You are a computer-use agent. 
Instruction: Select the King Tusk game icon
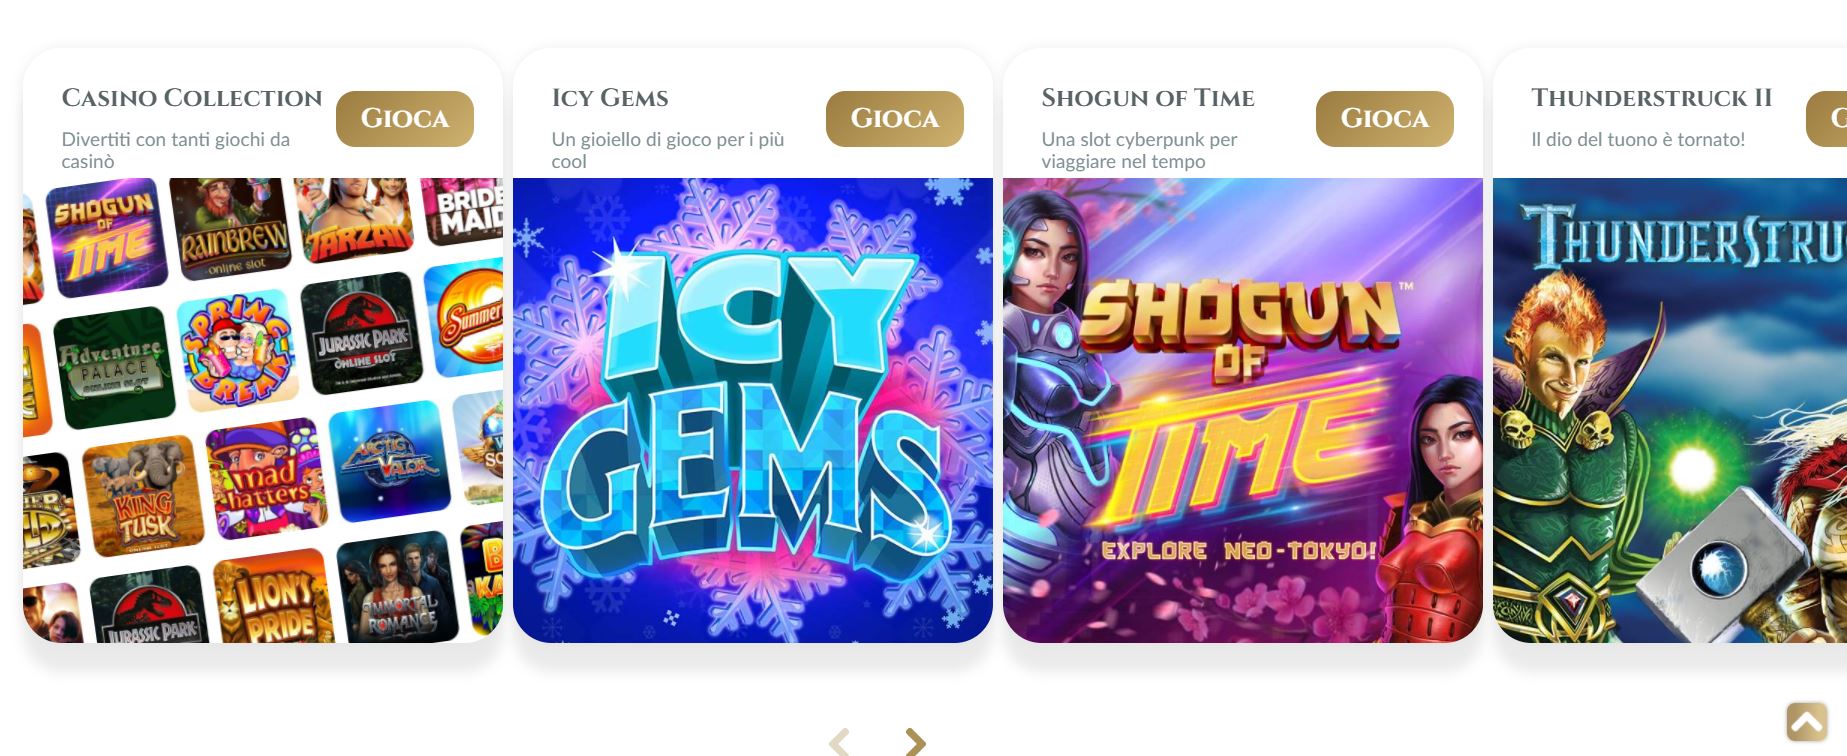pyautogui.click(x=143, y=495)
